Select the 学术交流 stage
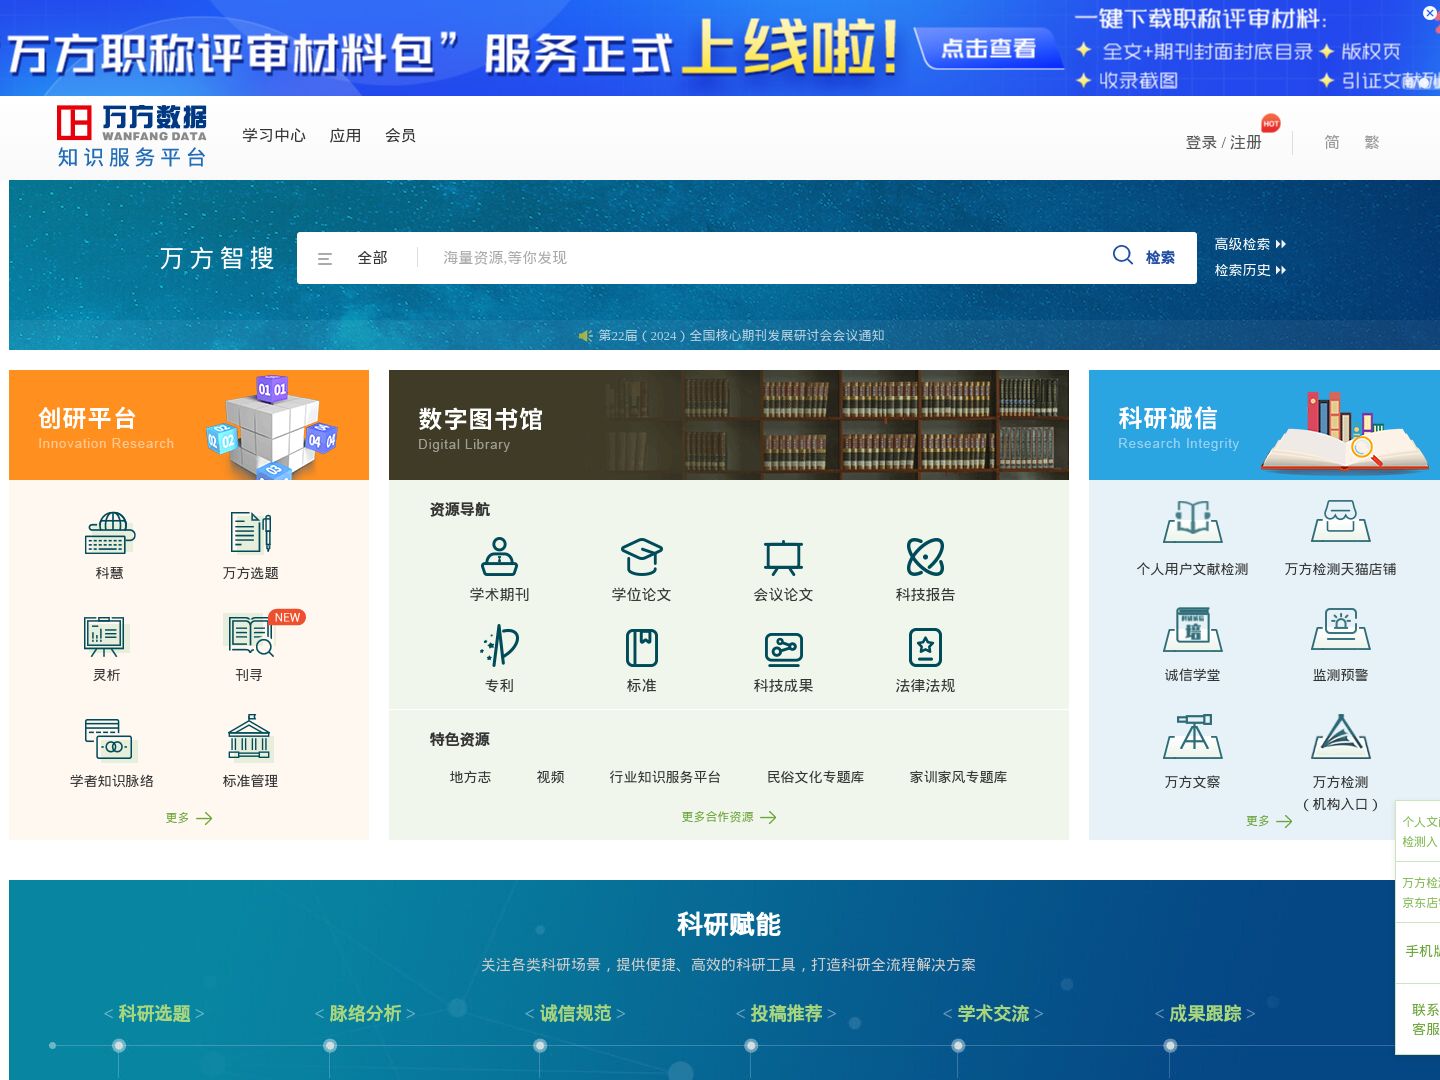The height and width of the screenshot is (1080, 1440). [x=993, y=1013]
